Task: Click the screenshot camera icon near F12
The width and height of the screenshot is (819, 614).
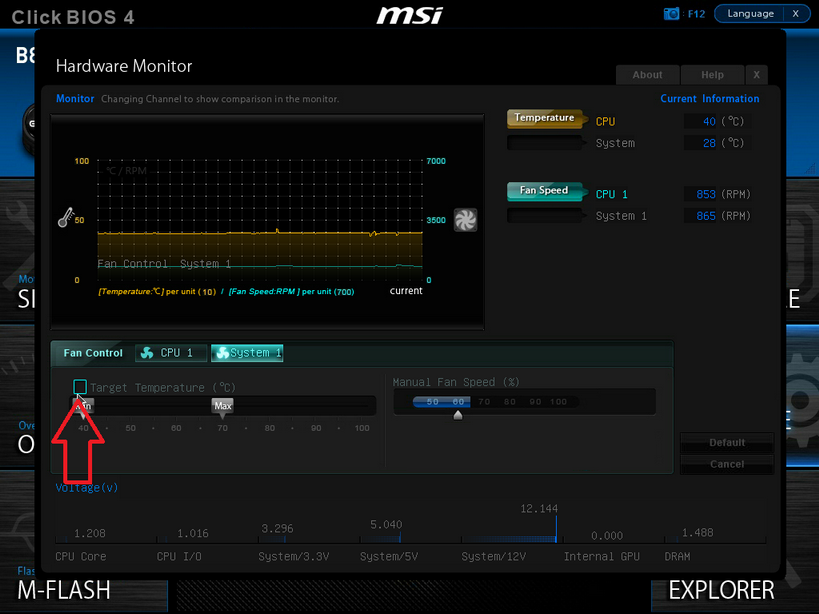Action: click(x=671, y=14)
